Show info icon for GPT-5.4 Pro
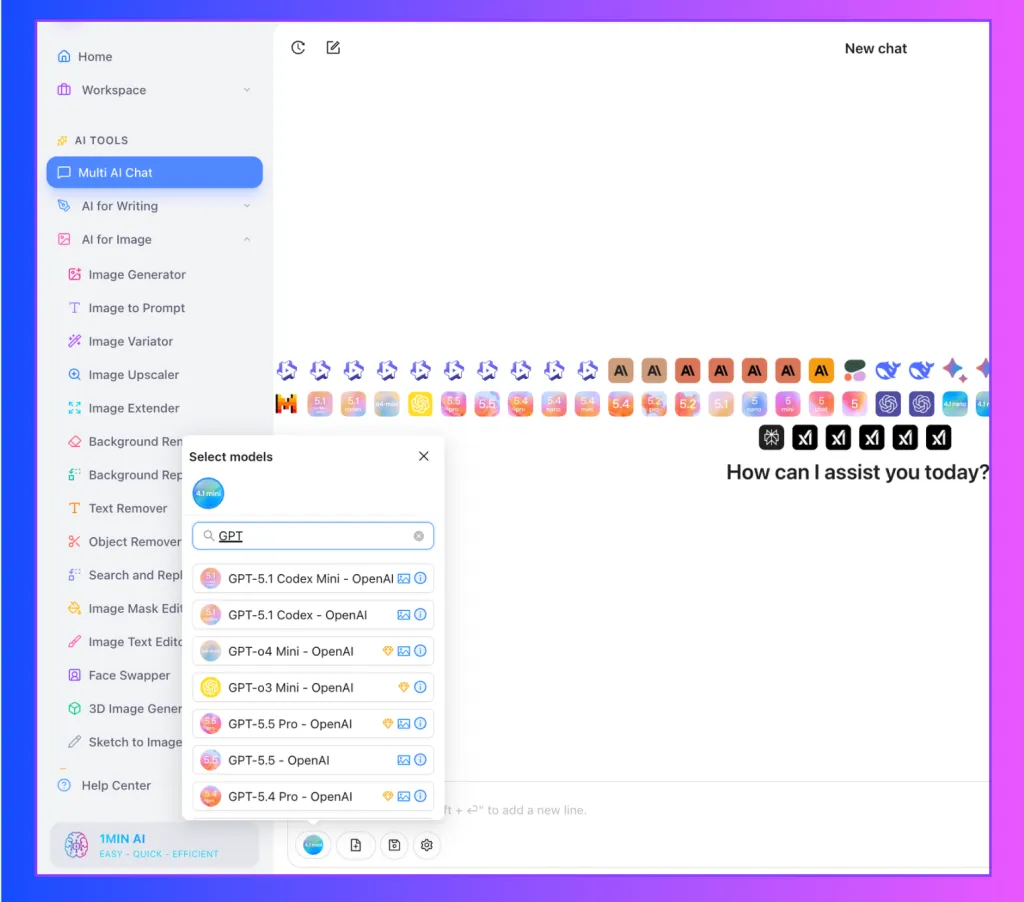Image resolution: width=1024 pixels, height=902 pixels. 421,796
